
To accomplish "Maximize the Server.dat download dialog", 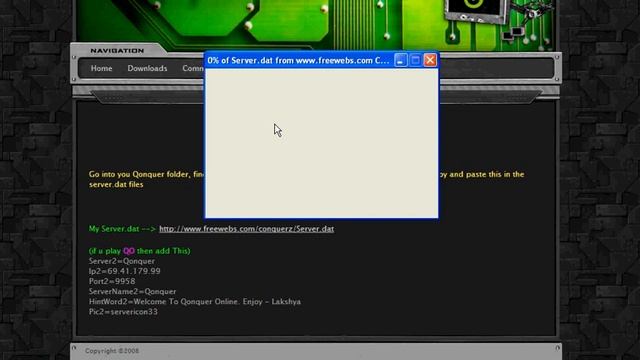I will click(x=415, y=60).
